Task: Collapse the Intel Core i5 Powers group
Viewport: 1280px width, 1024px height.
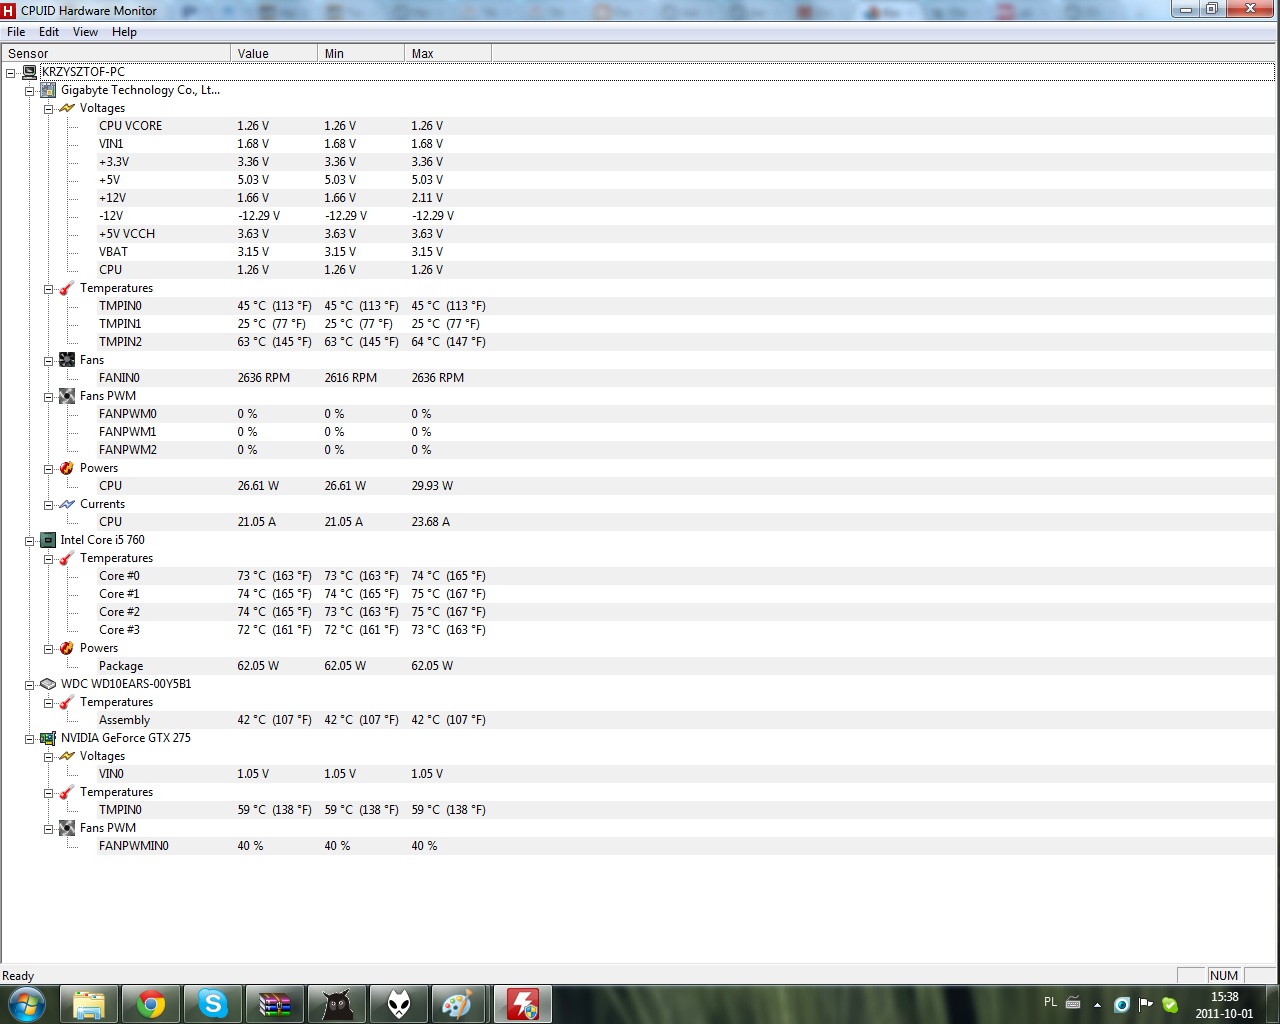Action: pos(48,648)
